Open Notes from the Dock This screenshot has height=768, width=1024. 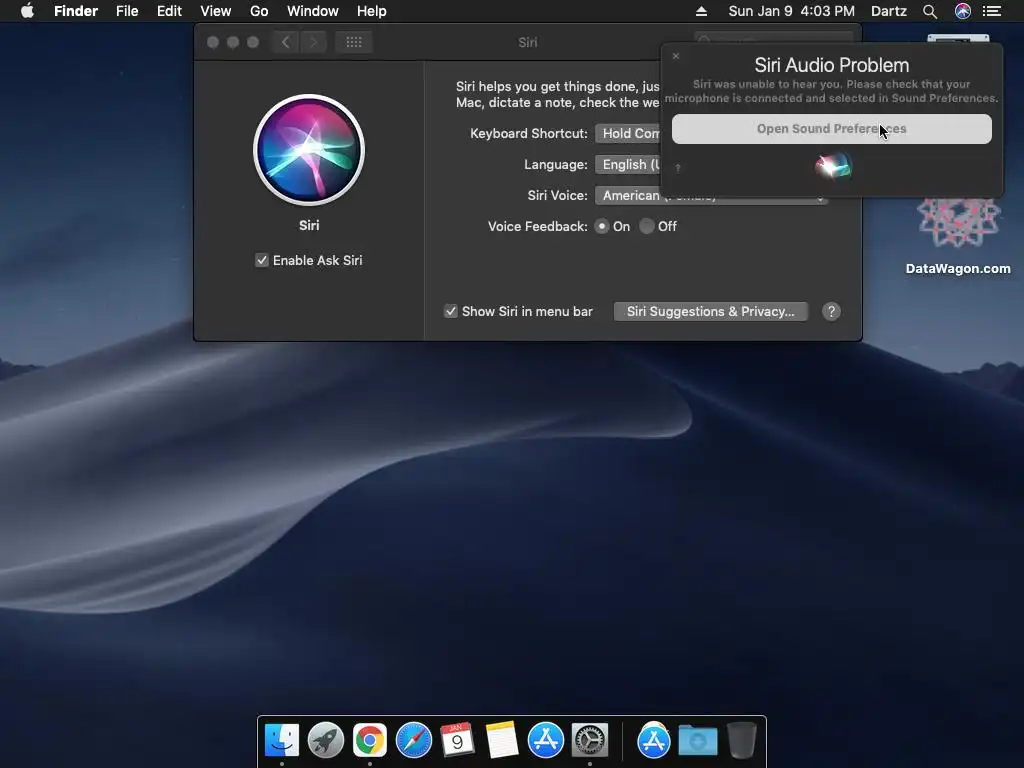tap(502, 740)
